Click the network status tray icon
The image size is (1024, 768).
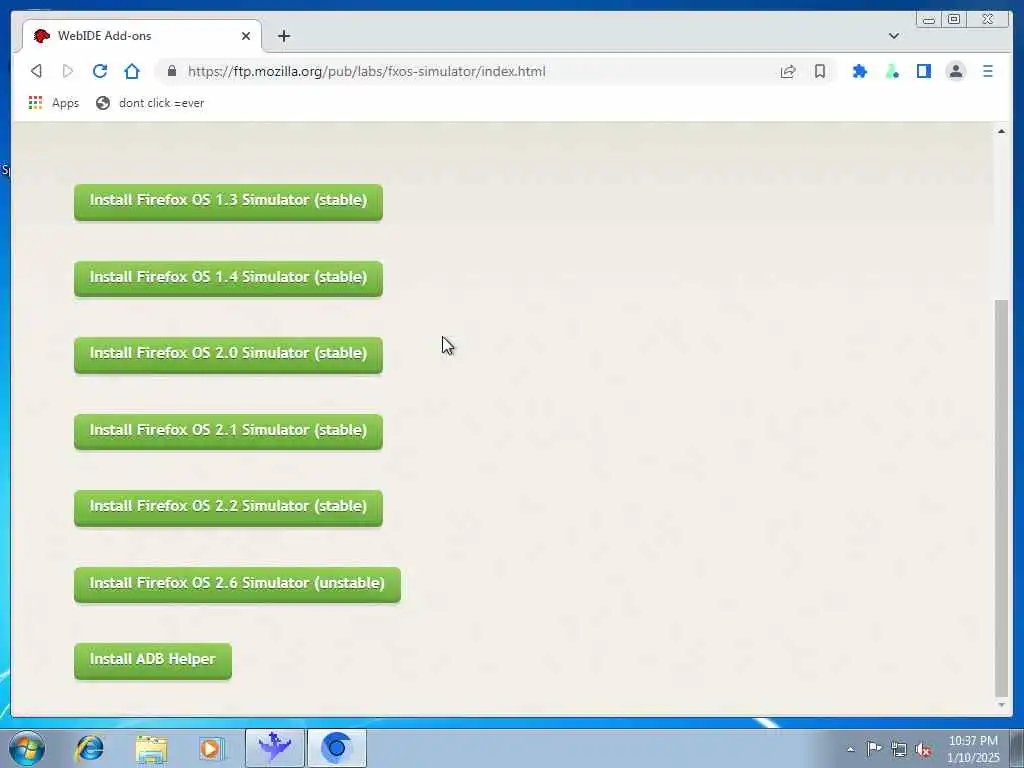[x=899, y=749]
